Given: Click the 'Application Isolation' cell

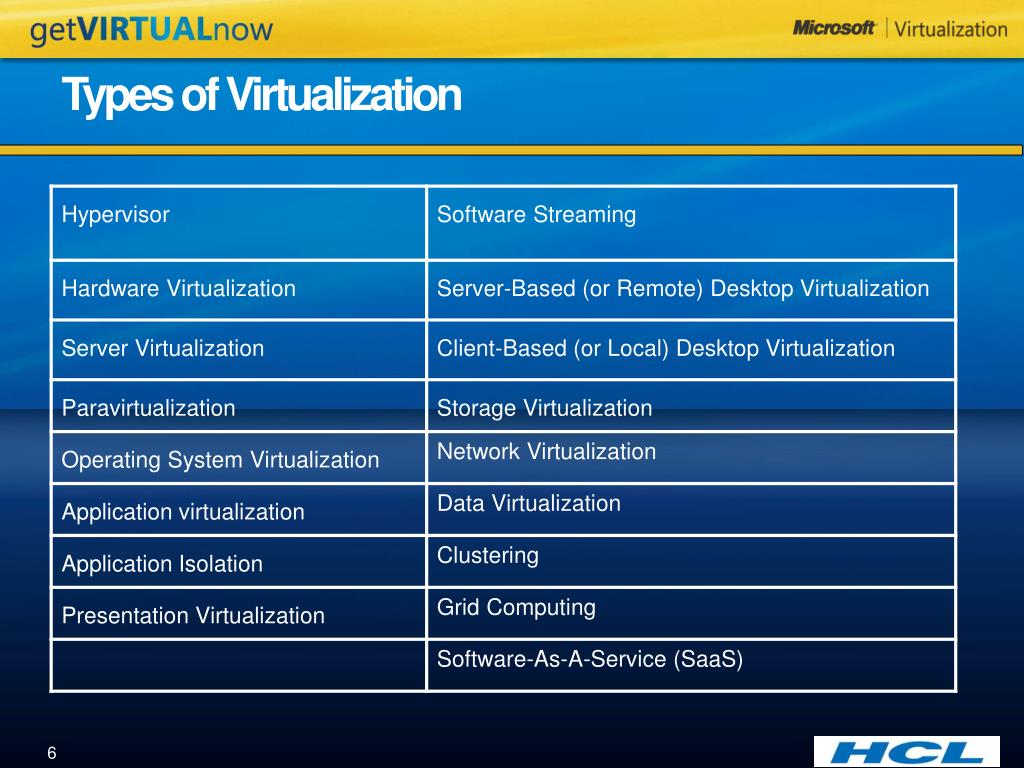Looking at the screenshot, I should [238, 562].
